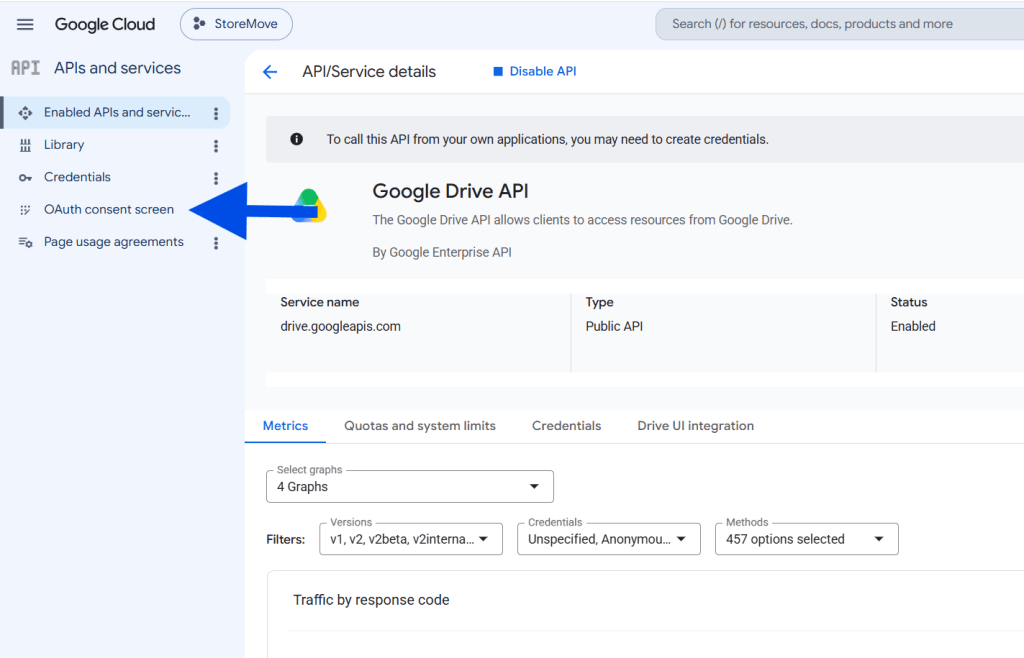Open the StoreMove project picker
The width and height of the screenshot is (1024, 658).
pos(236,24)
